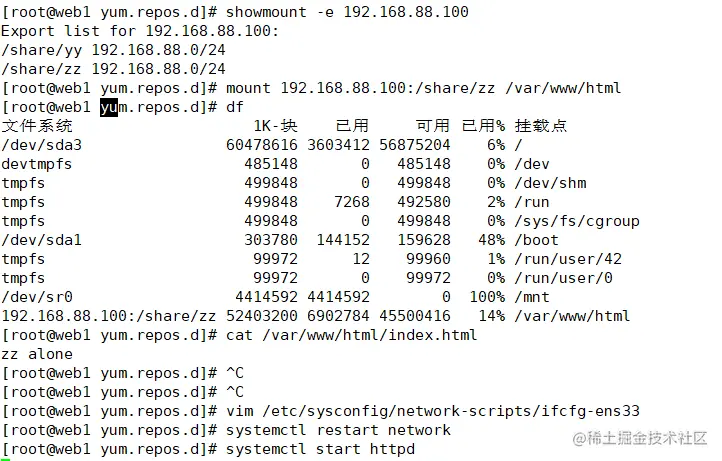Click the 文件系统 column header
The height and width of the screenshot is (461, 722).
[x=37, y=126]
